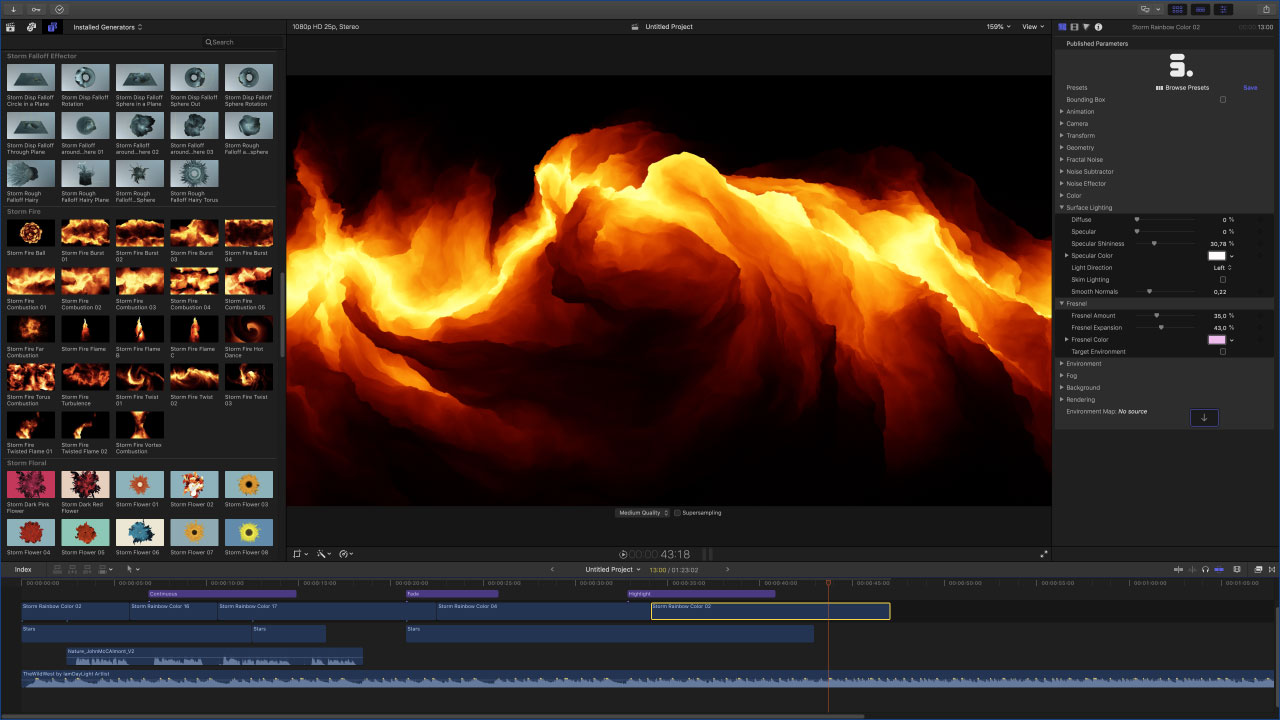
Task: Click the timeline history forward arrow
Action: (727, 569)
